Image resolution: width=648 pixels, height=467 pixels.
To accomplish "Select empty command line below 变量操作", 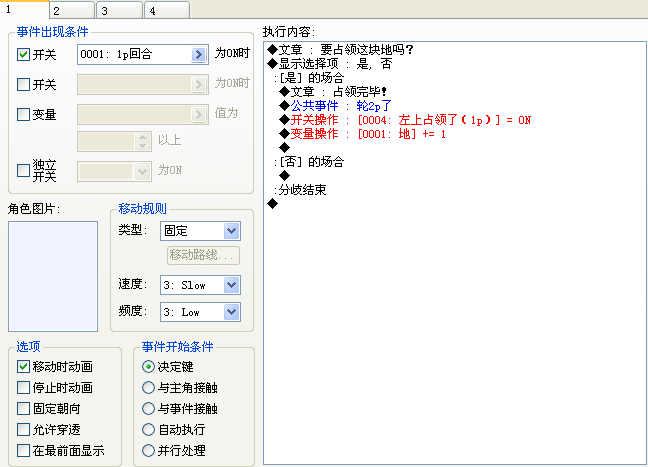I will coord(284,148).
